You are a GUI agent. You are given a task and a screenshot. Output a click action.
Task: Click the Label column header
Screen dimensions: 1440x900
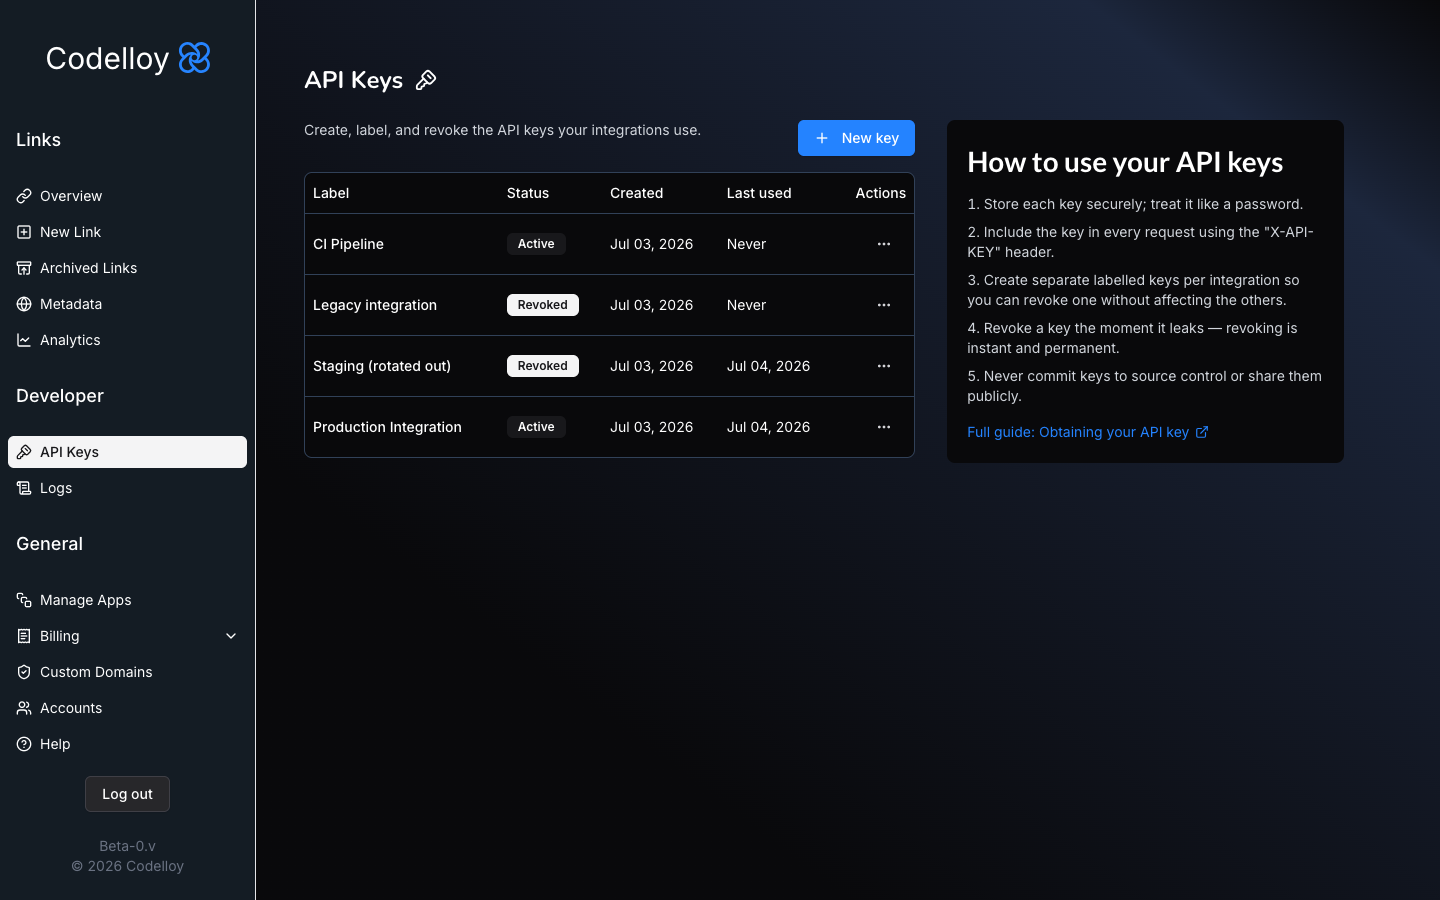coord(331,193)
